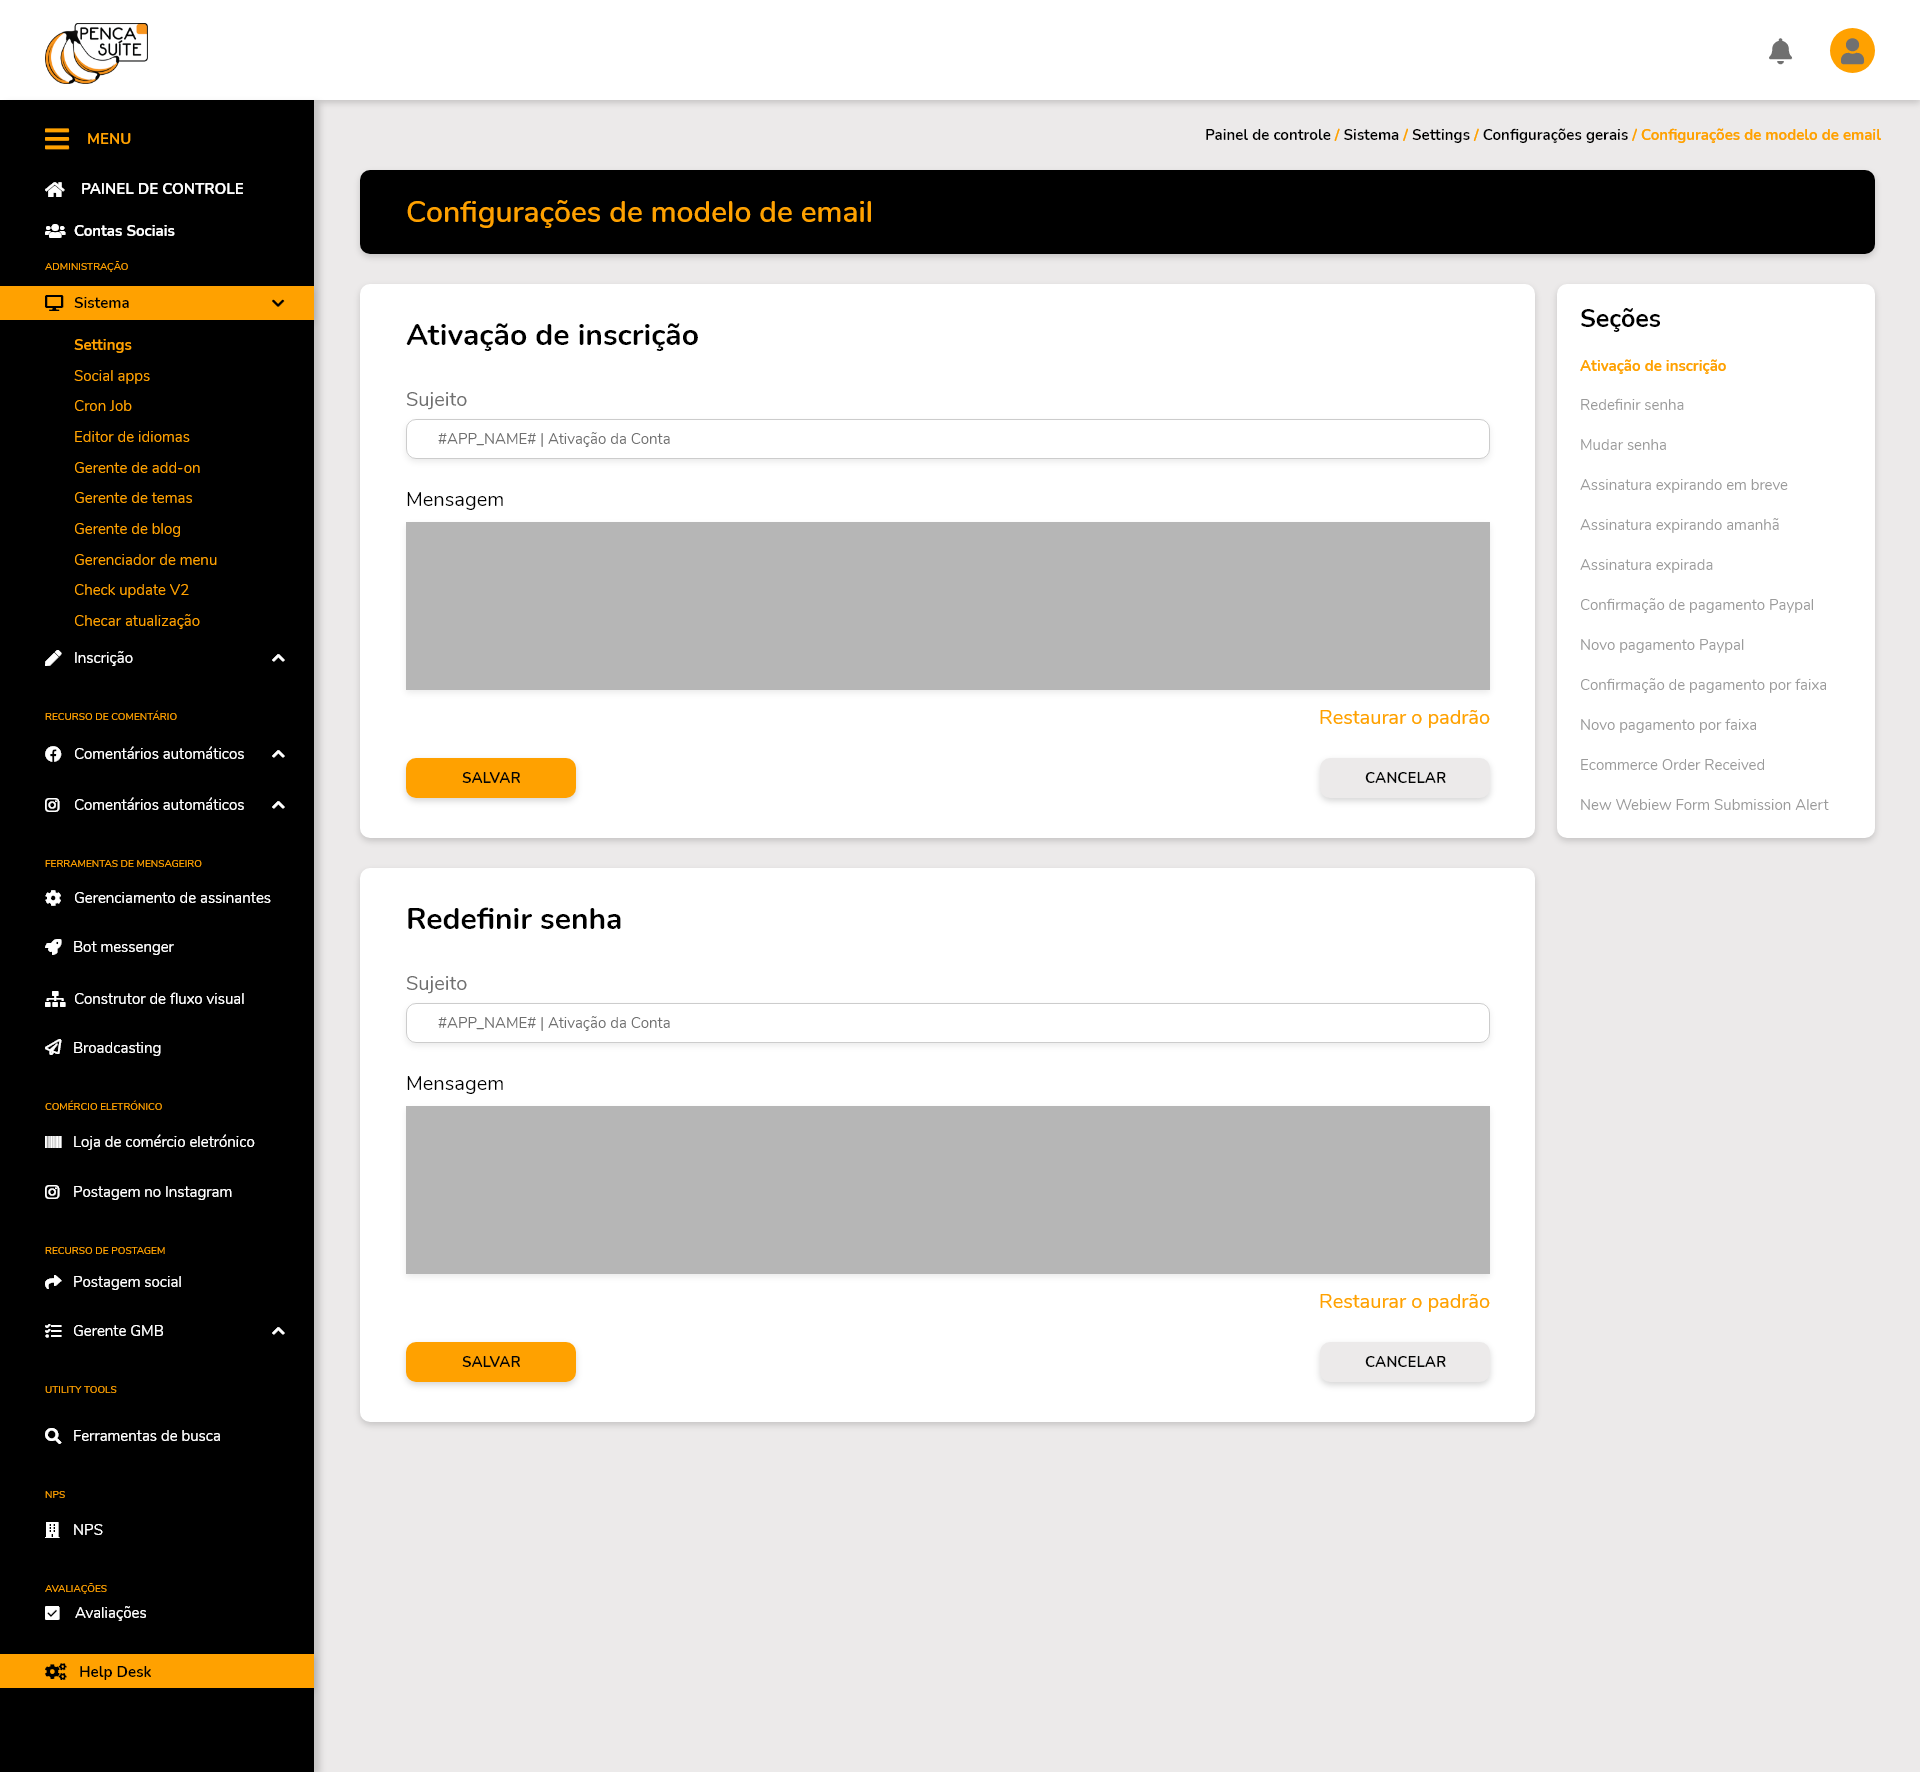Click the Construtor de fluxo visual icon
1920x1772 pixels.
(55, 999)
